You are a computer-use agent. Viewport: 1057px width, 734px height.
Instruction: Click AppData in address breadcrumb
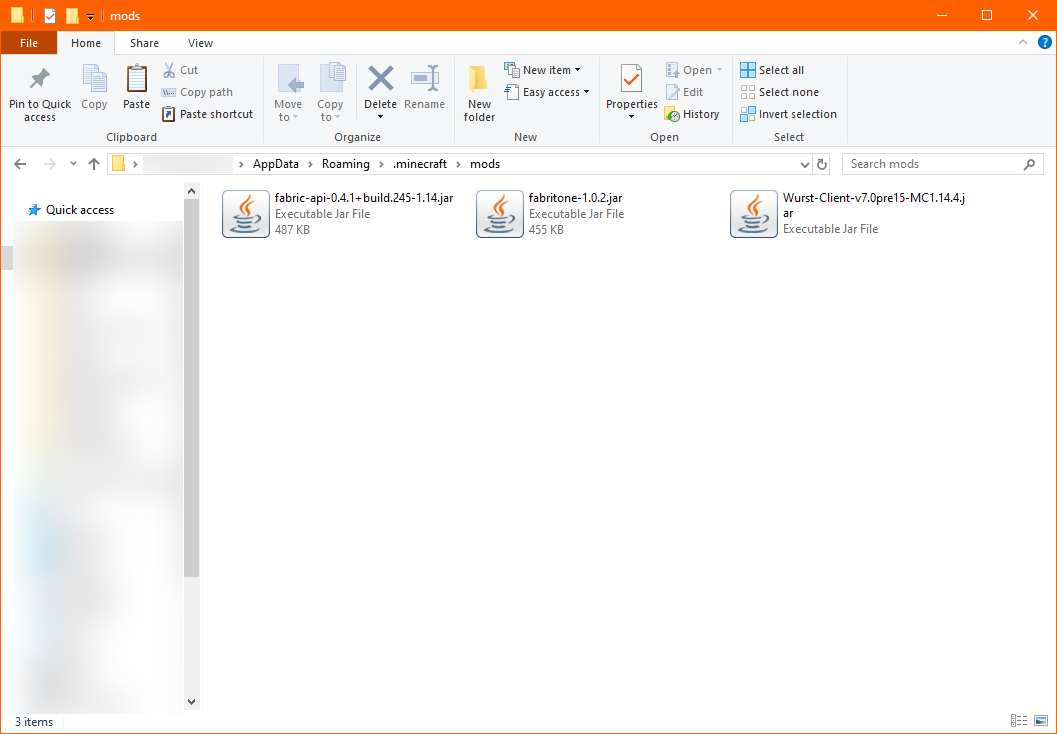click(x=276, y=164)
